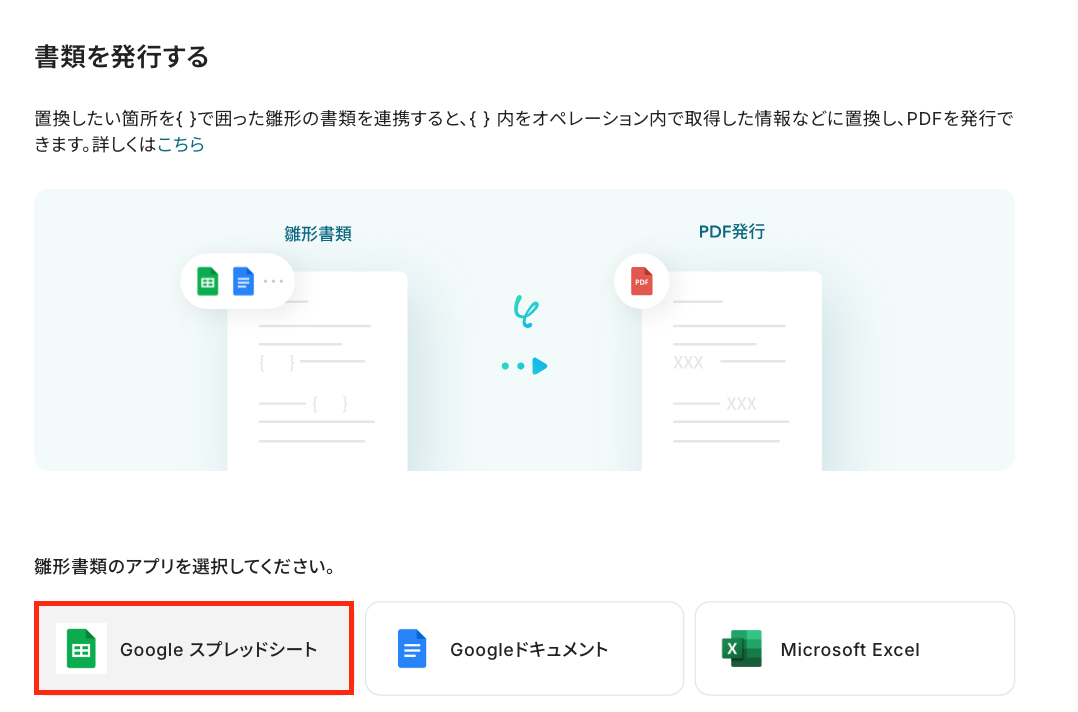Viewport: 1078px width, 712px height.
Task: Click the 雛形書類 label in the diagram
Action: coord(318,234)
